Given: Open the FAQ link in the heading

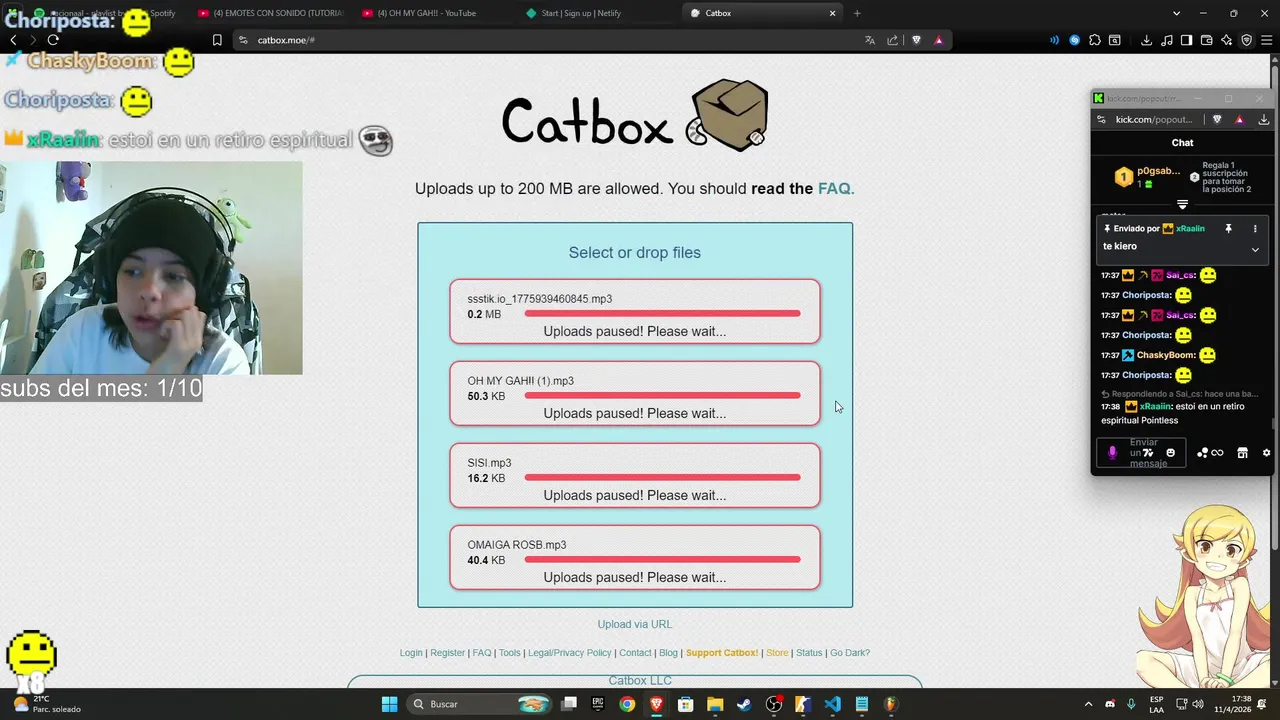Looking at the screenshot, I should (836, 188).
